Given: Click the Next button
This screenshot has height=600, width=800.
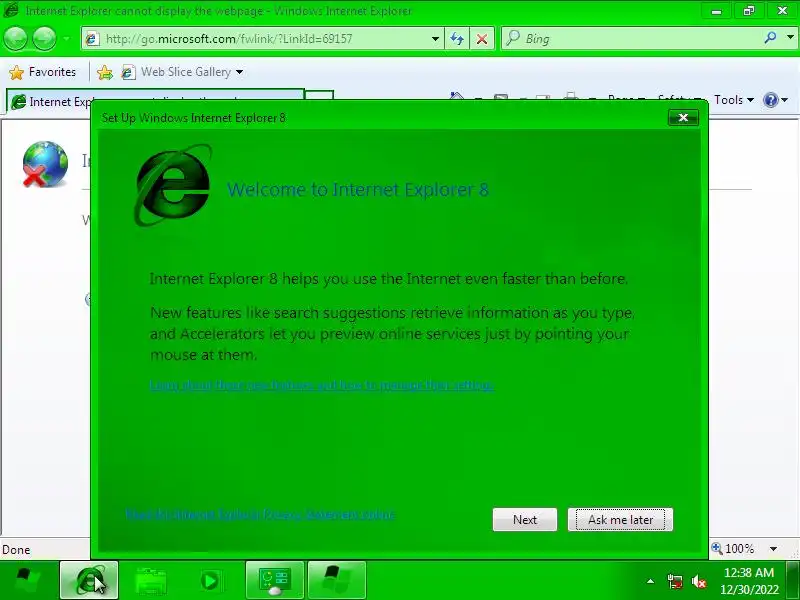Looking at the screenshot, I should 524,519.
